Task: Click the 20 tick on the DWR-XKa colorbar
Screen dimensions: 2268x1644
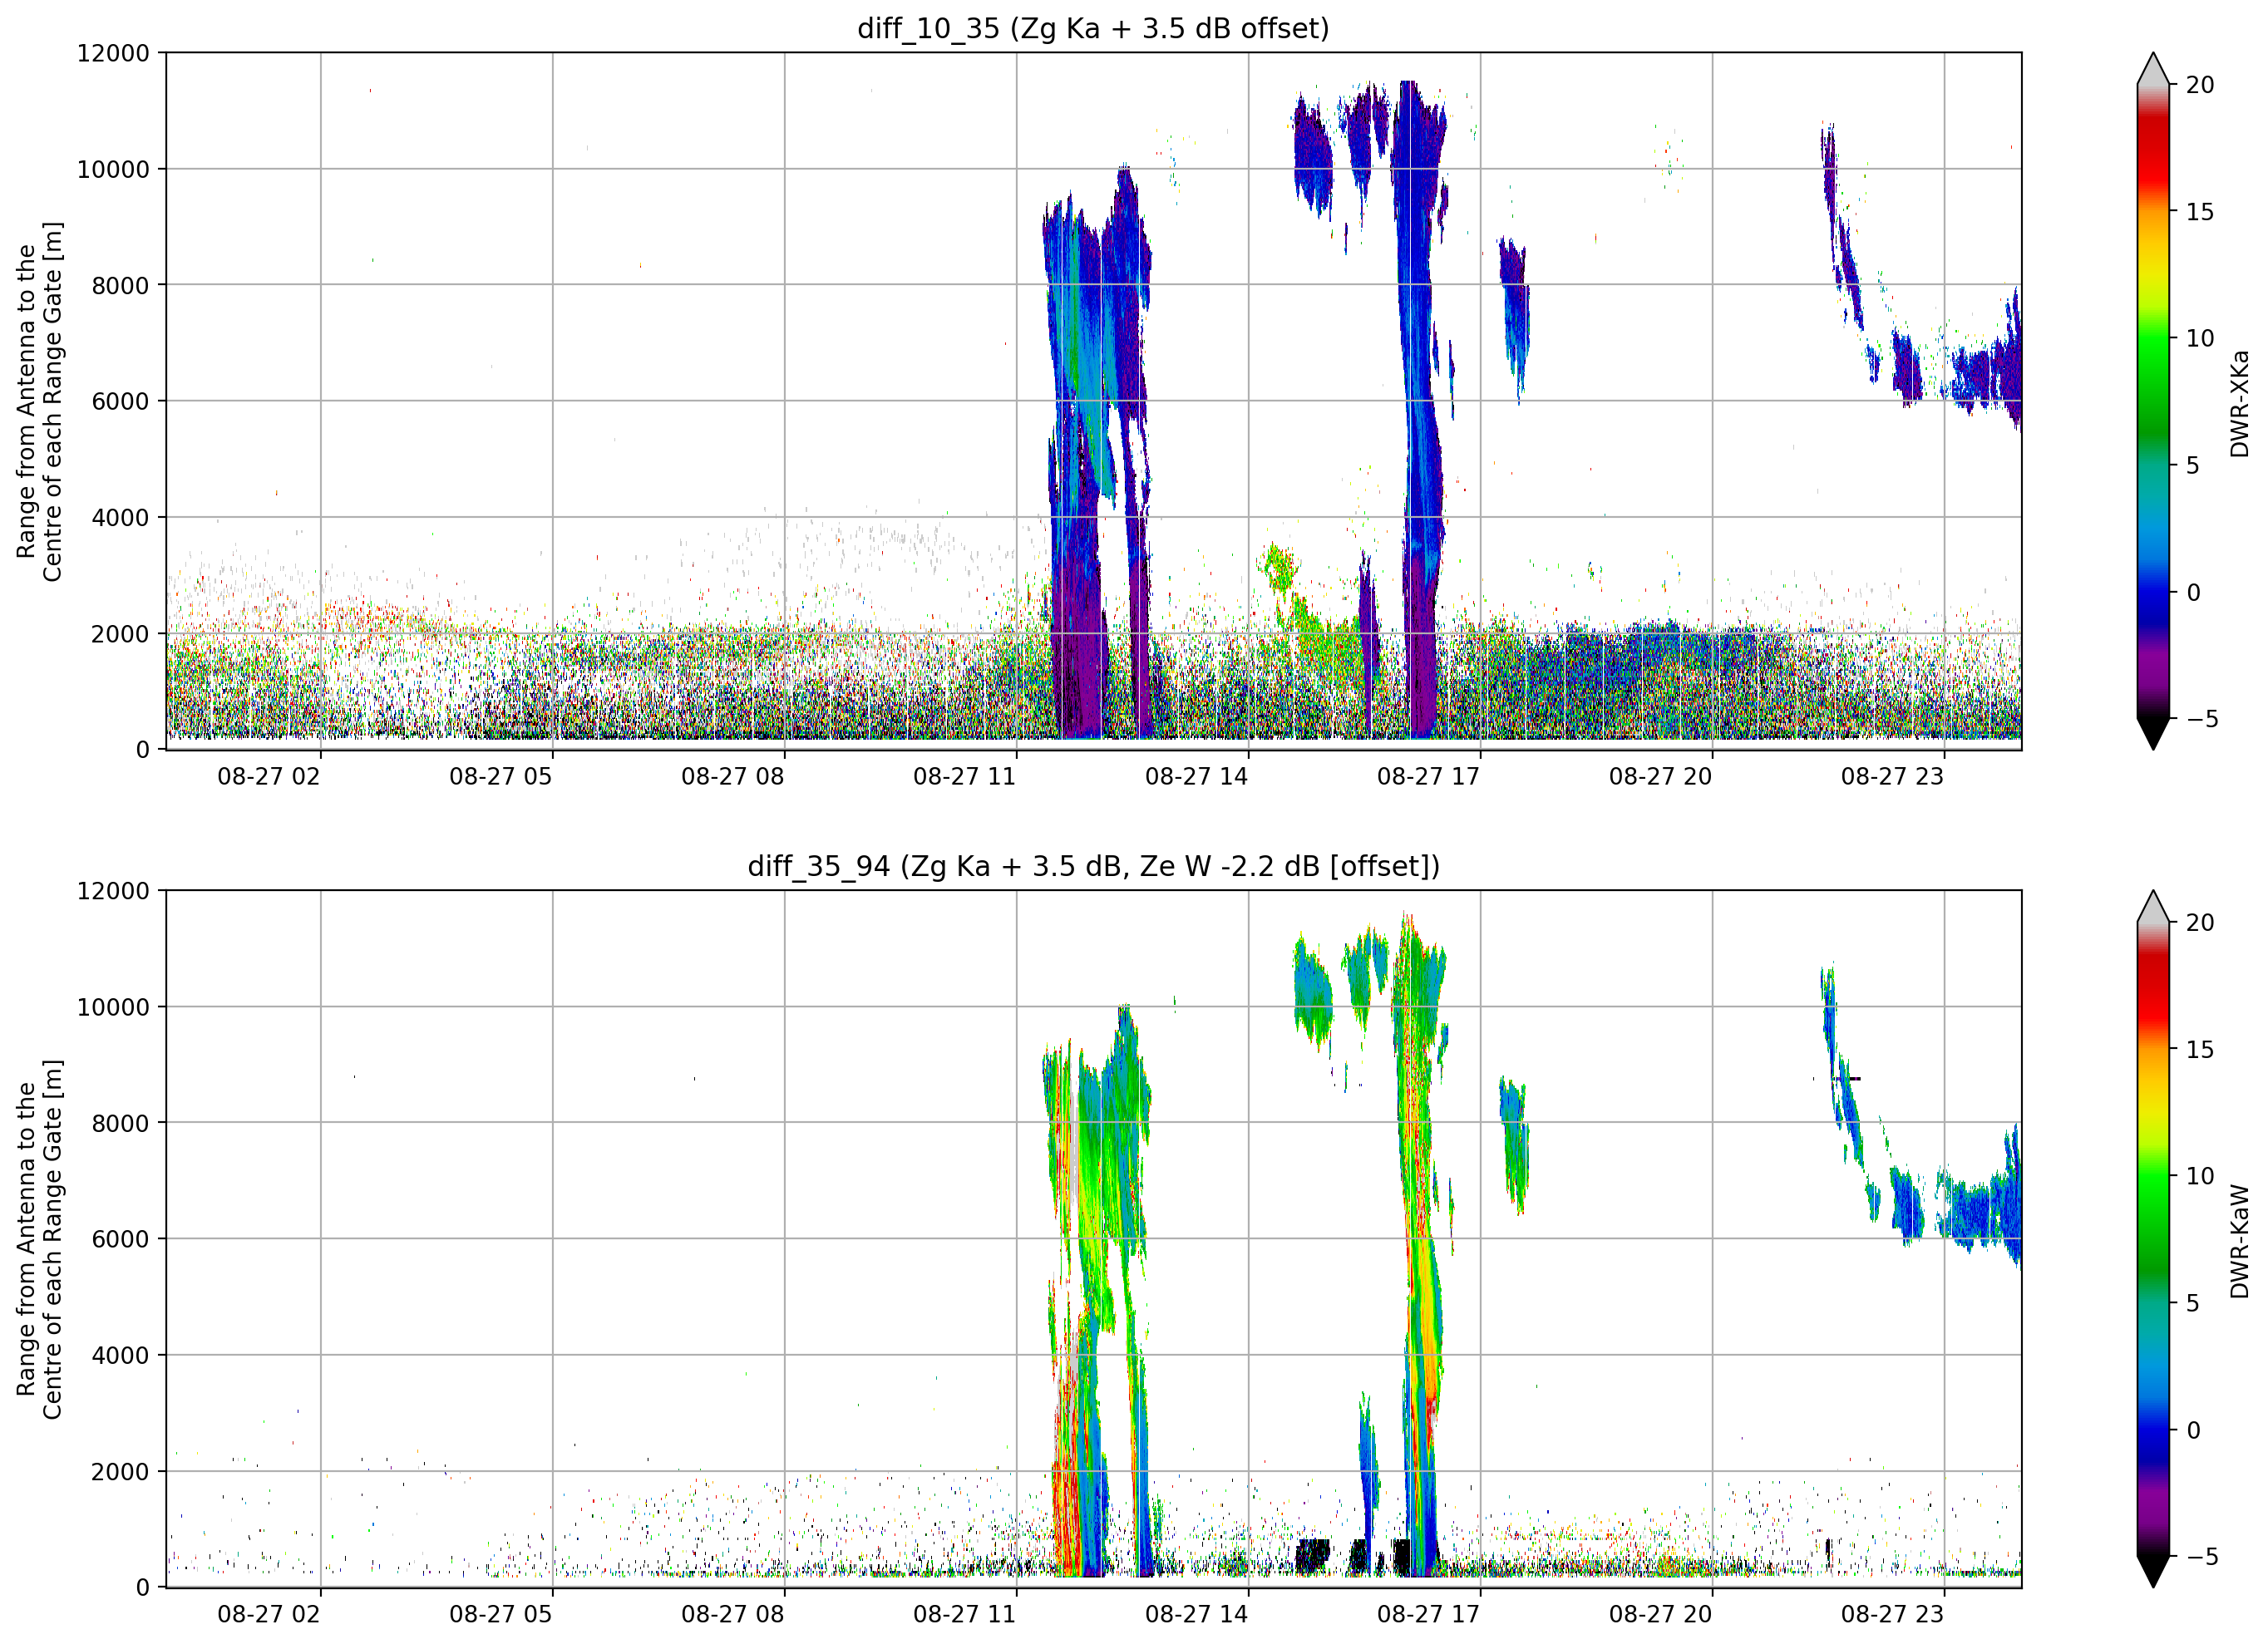Action: 2200,85
